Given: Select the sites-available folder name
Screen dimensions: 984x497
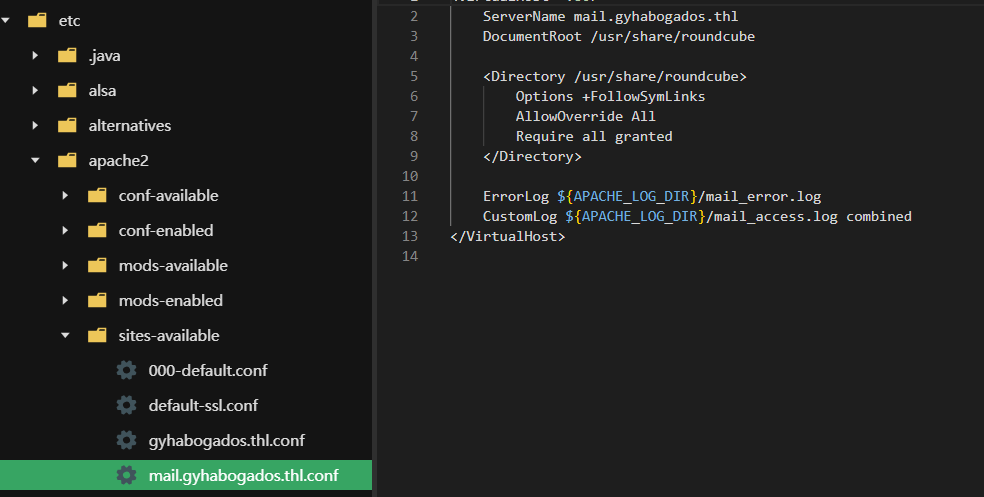Looking at the screenshot, I should (169, 336).
